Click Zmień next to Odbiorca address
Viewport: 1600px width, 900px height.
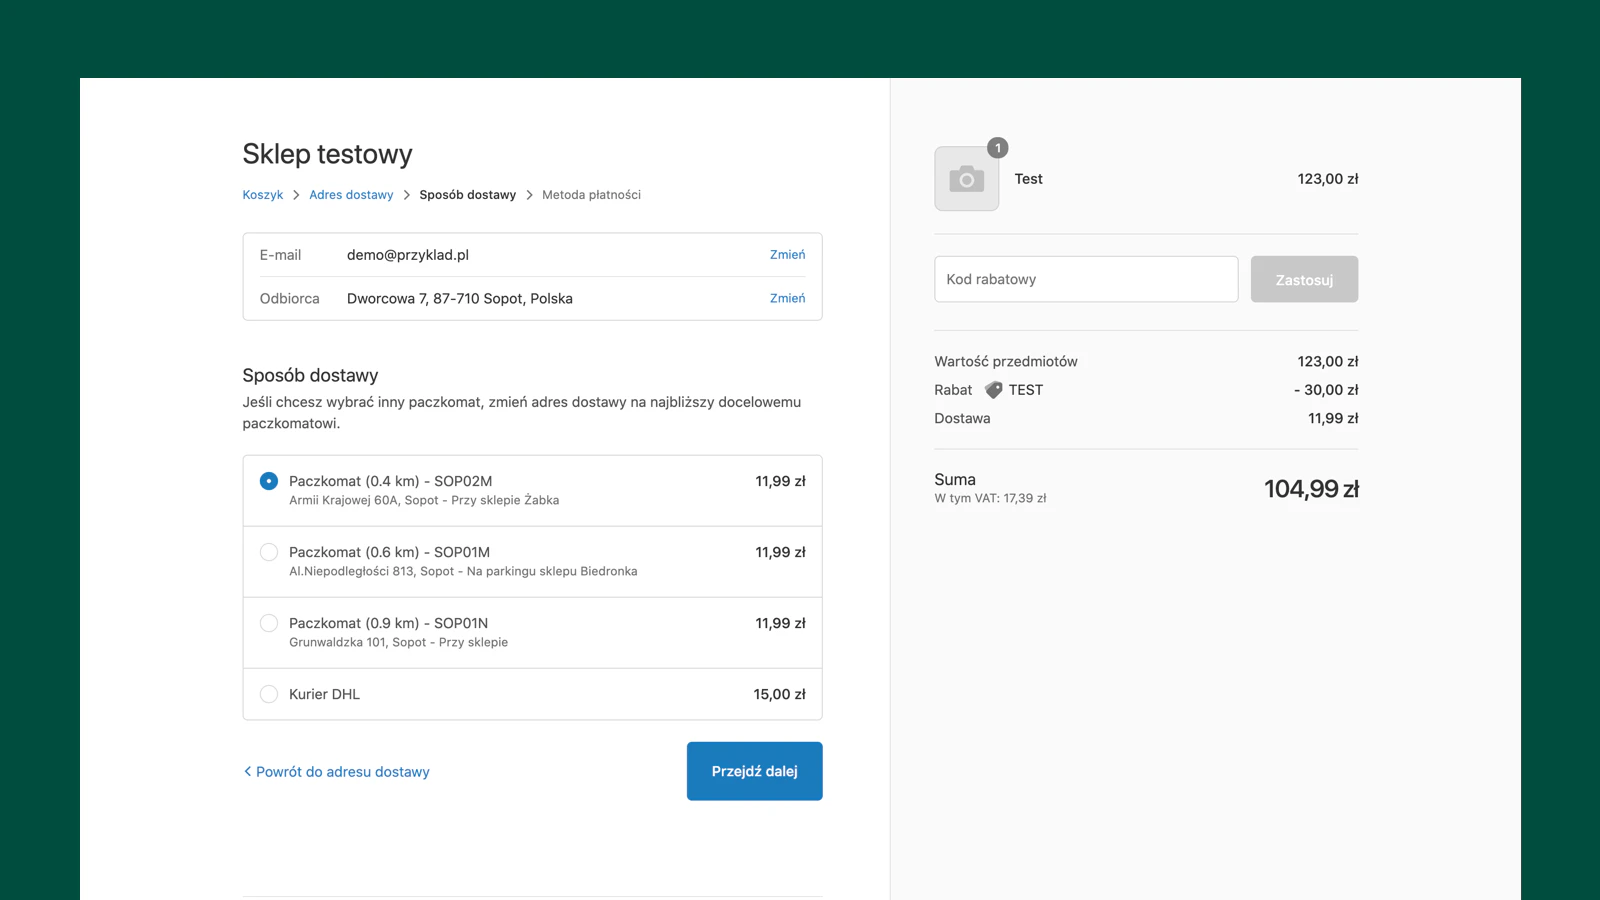pyautogui.click(x=787, y=298)
